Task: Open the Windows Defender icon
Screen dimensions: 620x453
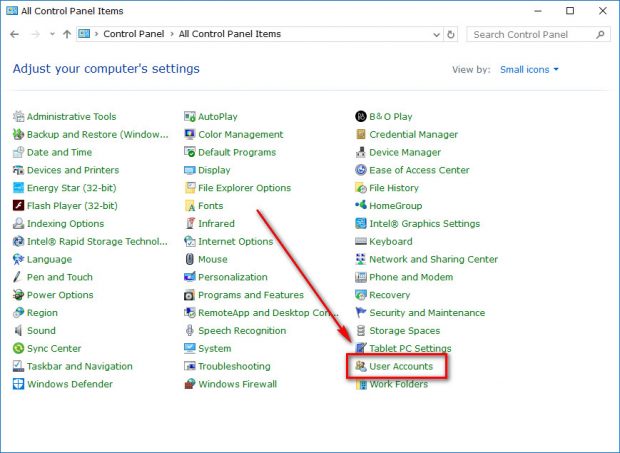Action: point(18,384)
